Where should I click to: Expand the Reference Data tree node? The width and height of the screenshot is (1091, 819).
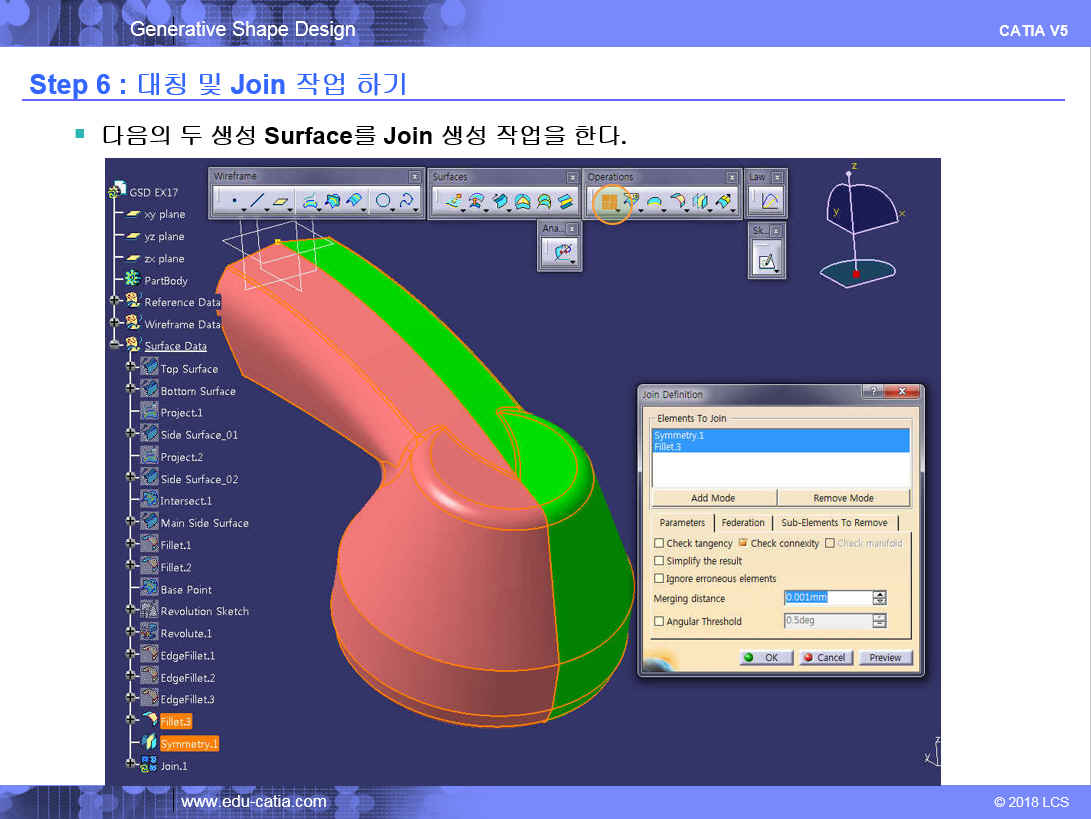pyautogui.click(x=116, y=301)
